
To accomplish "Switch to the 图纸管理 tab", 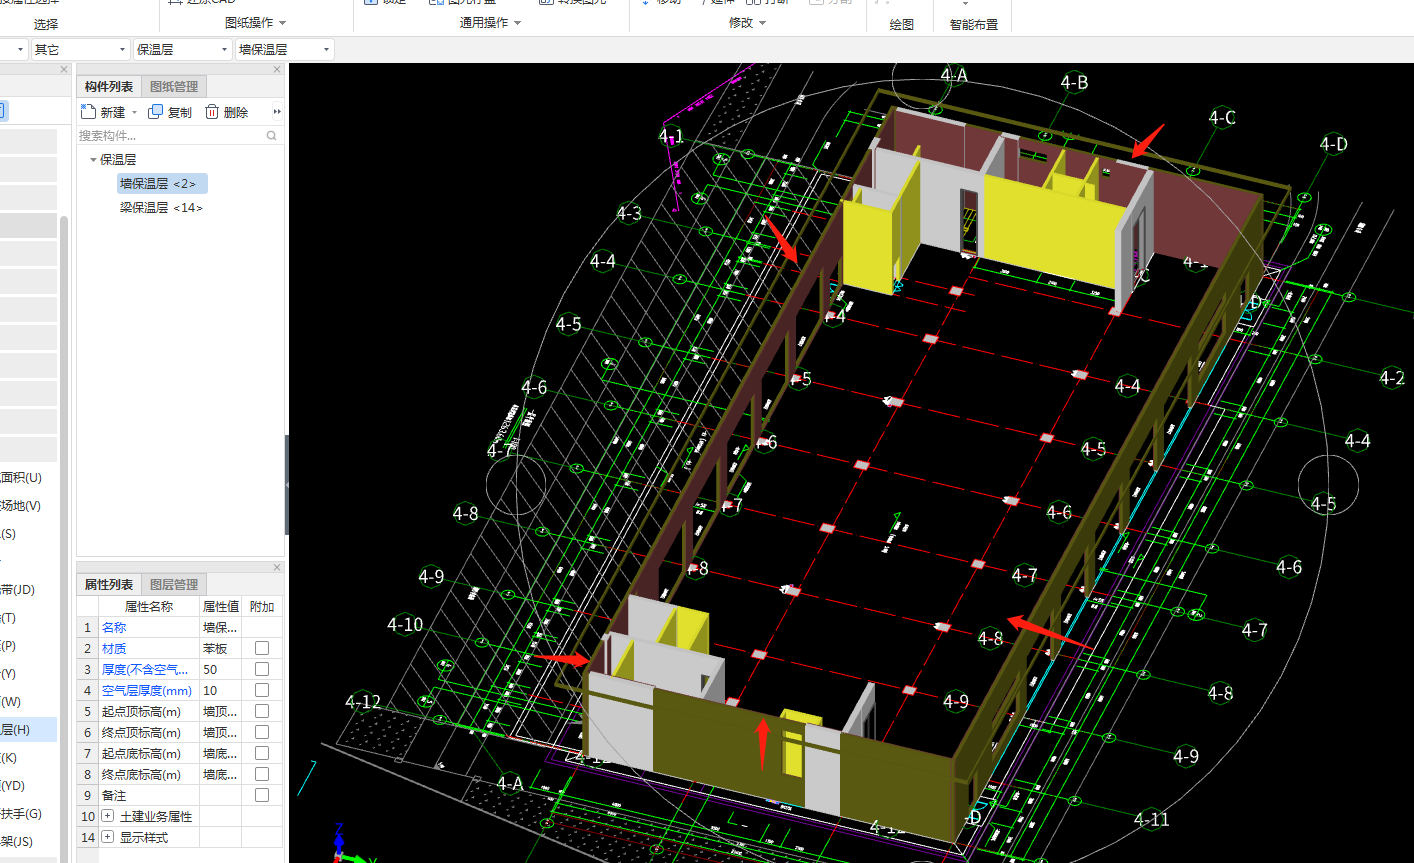I will coord(174,87).
